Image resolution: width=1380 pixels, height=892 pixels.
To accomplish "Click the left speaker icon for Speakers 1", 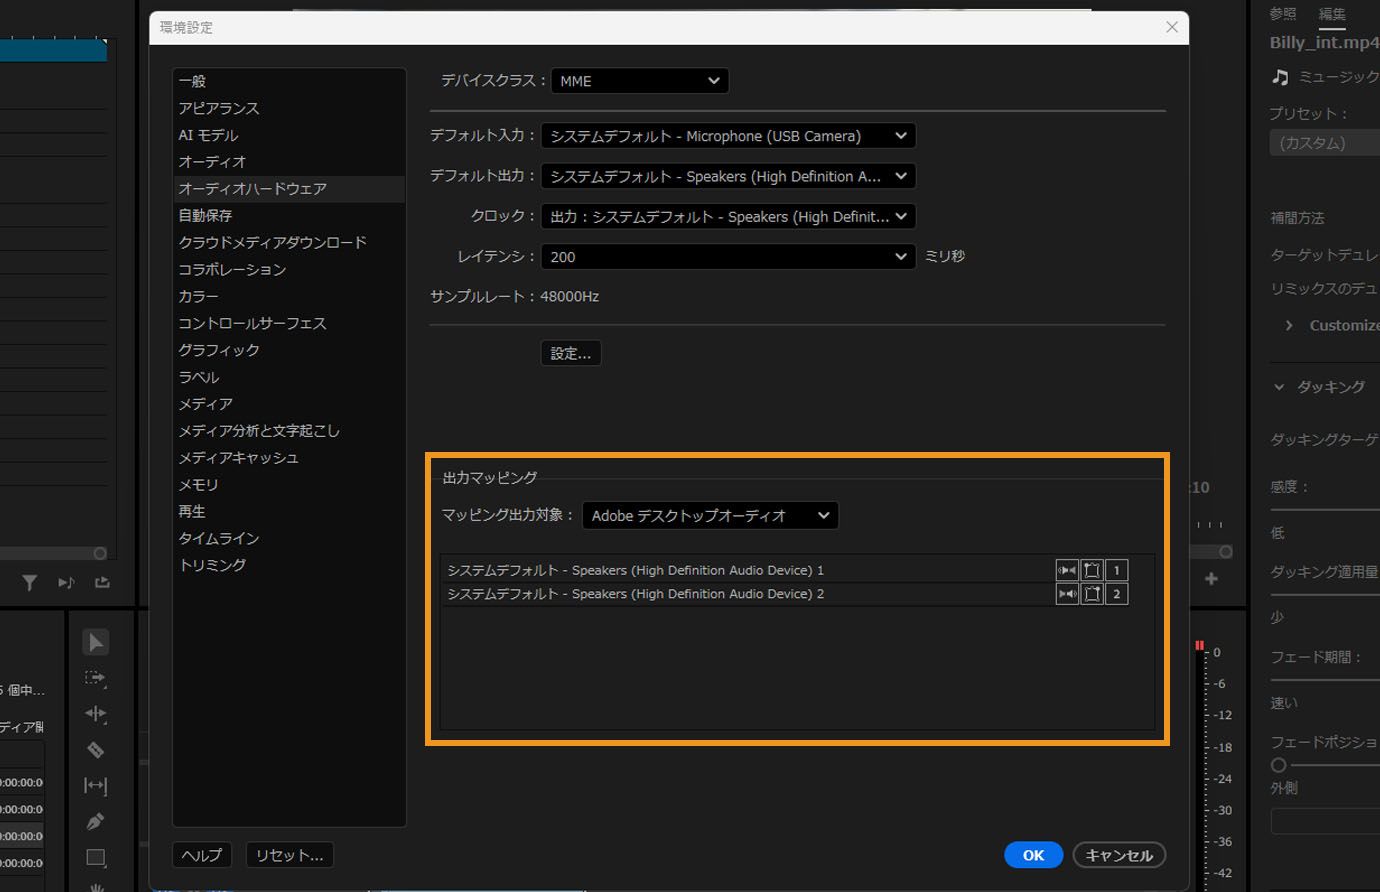I will 1067,570.
